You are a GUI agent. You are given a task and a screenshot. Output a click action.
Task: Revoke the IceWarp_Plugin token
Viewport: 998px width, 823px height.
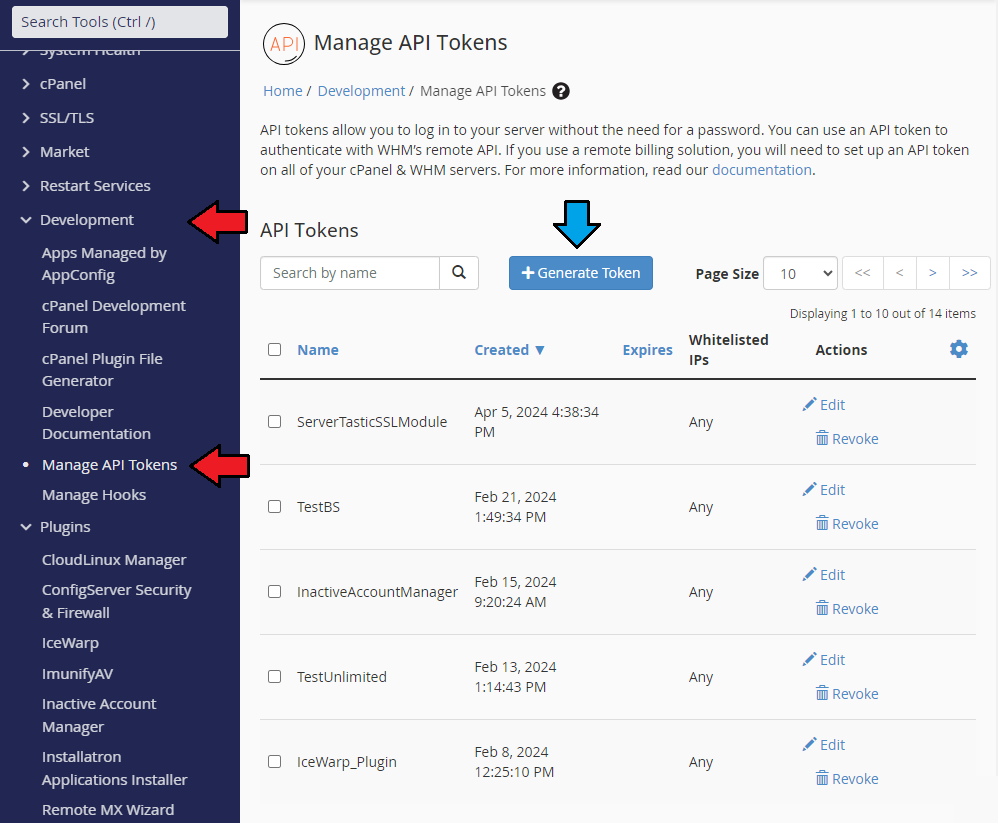(x=847, y=778)
